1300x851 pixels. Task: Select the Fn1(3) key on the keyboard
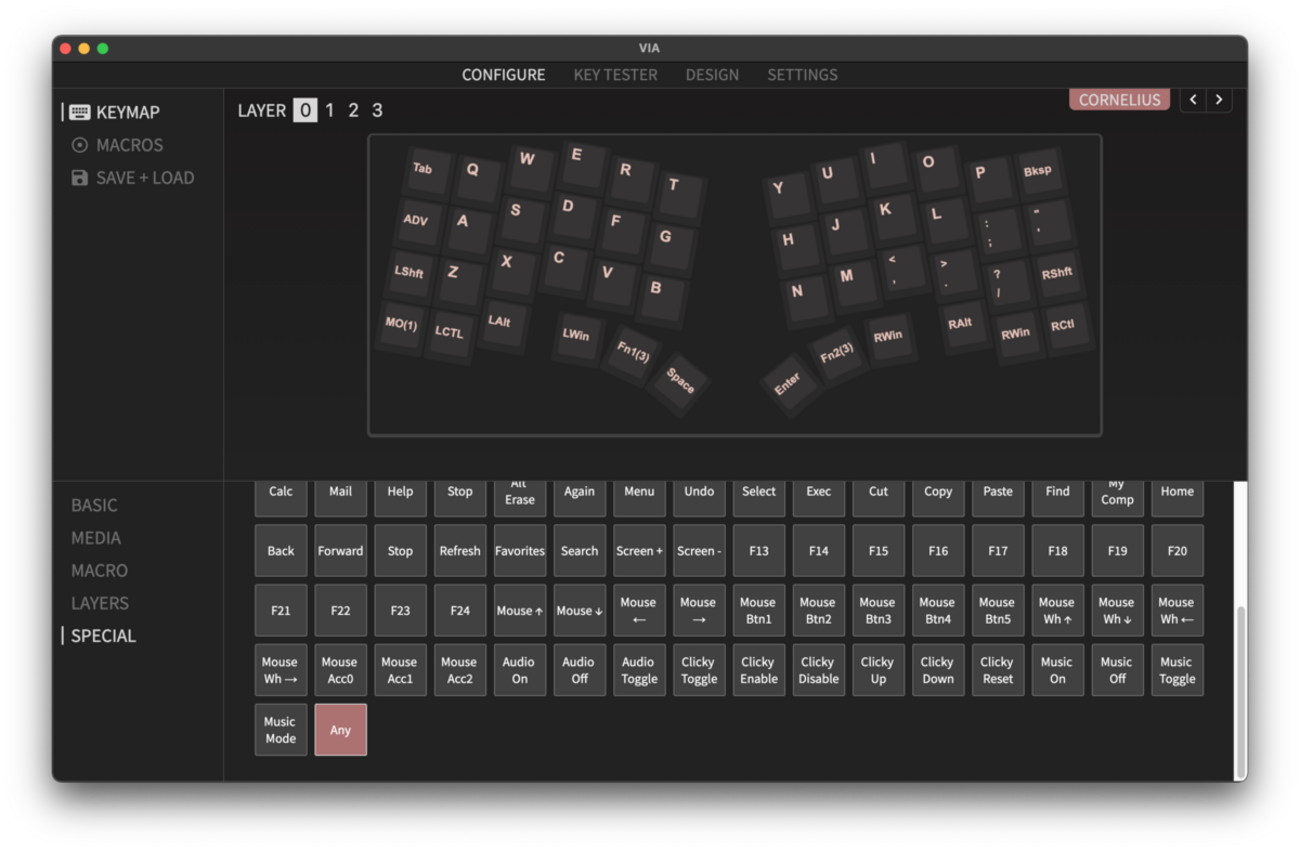click(x=632, y=353)
